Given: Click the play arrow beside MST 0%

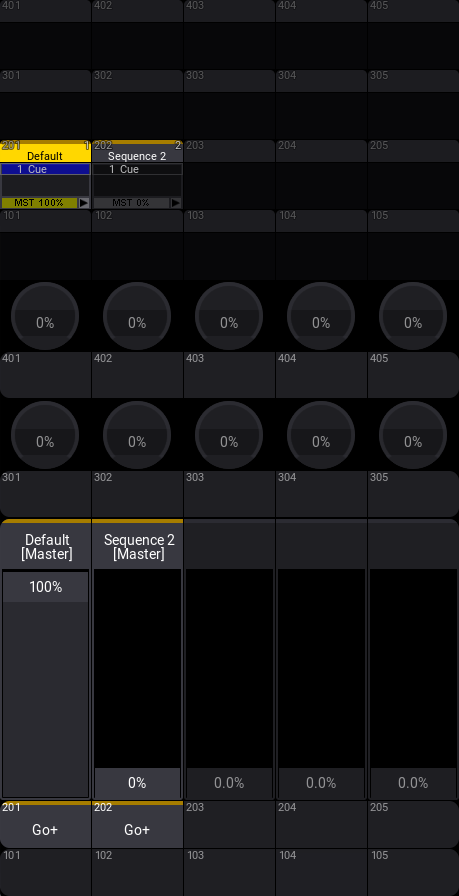Looking at the screenshot, I should 175,203.
